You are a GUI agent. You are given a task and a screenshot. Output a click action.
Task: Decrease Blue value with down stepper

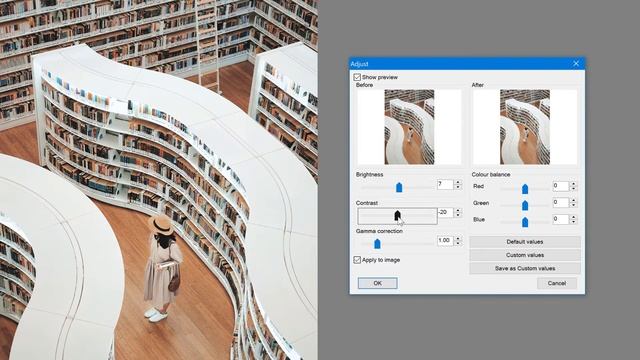tap(573, 222)
